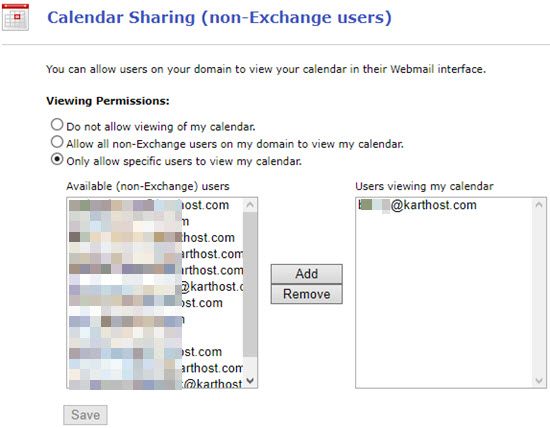550x428 pixels.
Task: Select the @karthost.com user in viewing list
Action: point(417,205)
